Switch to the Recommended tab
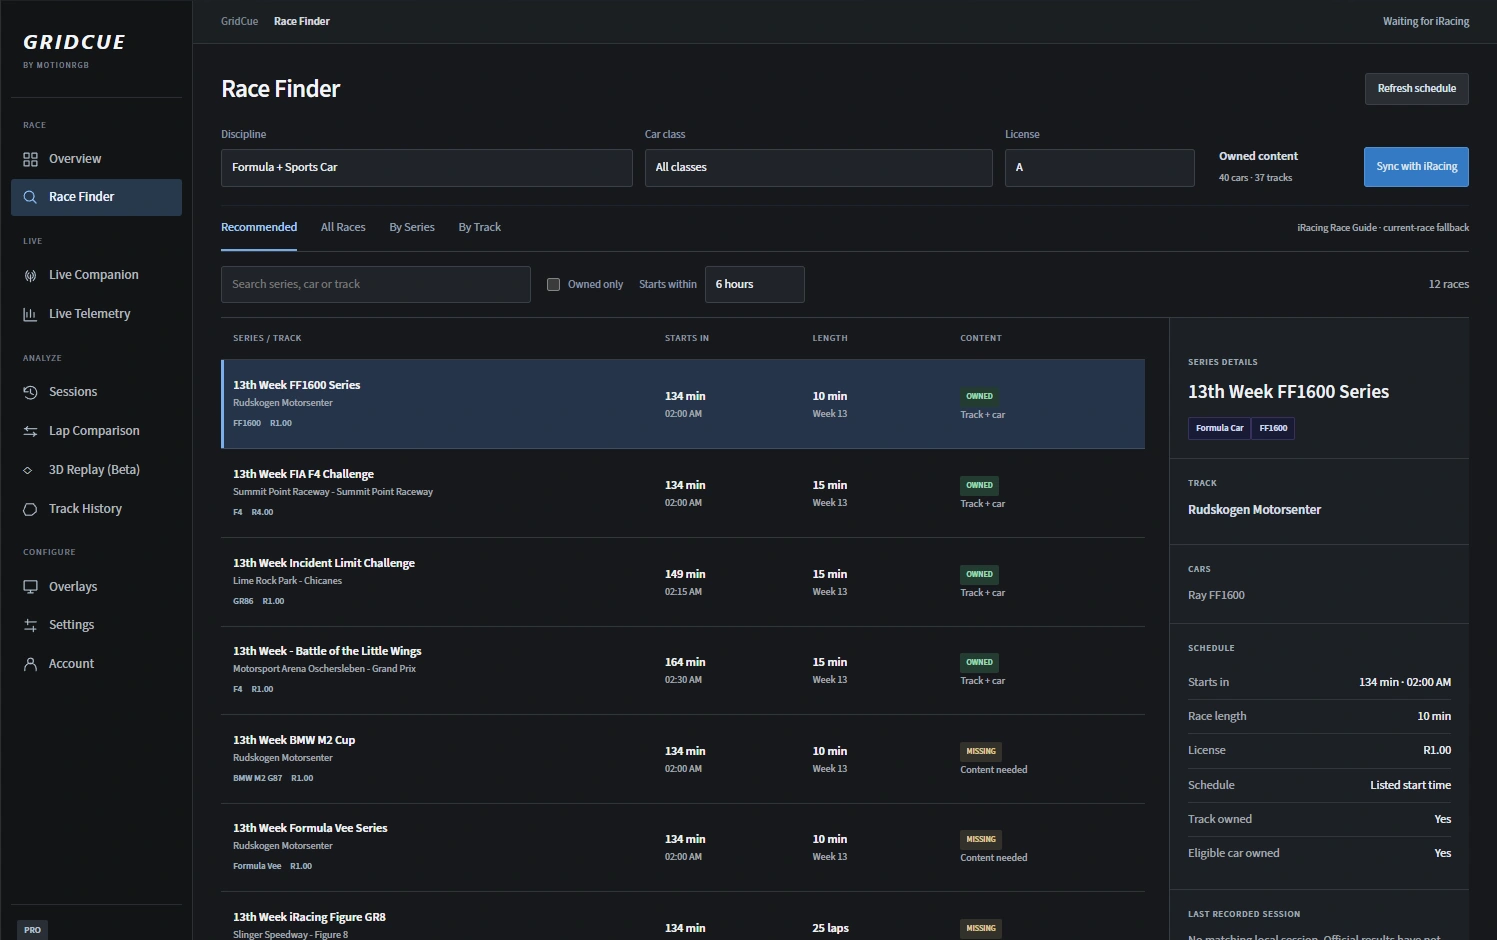1497x940 pixels. (x=259, y=228)
